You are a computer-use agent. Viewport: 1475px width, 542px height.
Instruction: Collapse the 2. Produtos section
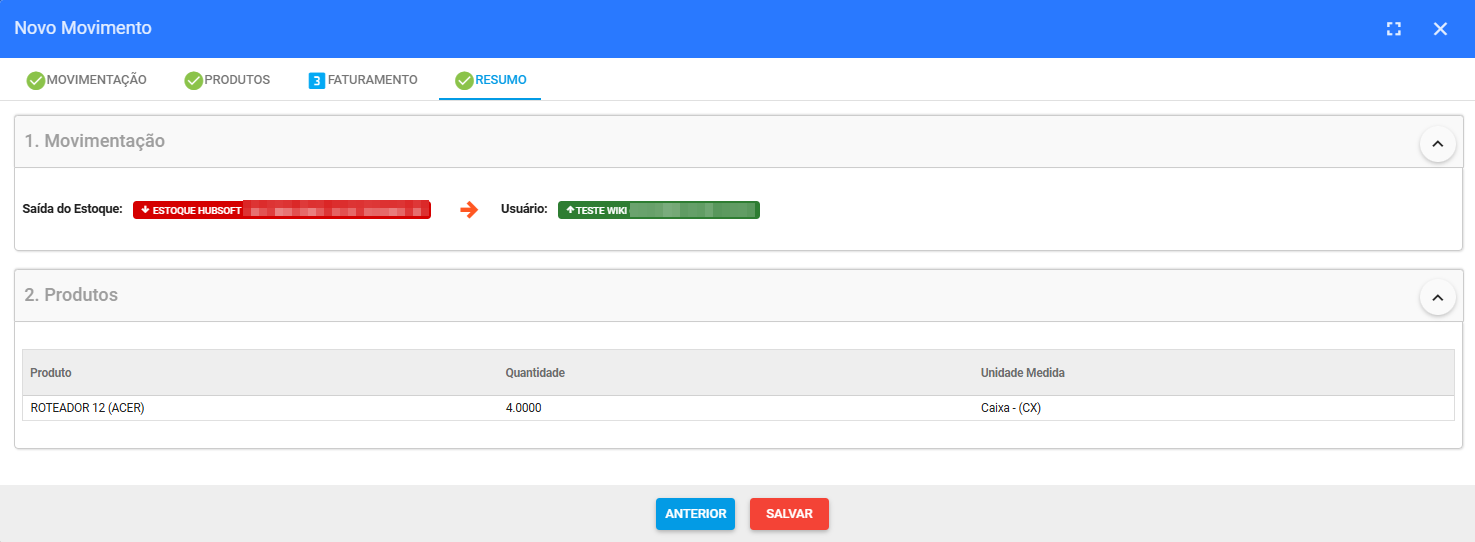[1437, 298]
